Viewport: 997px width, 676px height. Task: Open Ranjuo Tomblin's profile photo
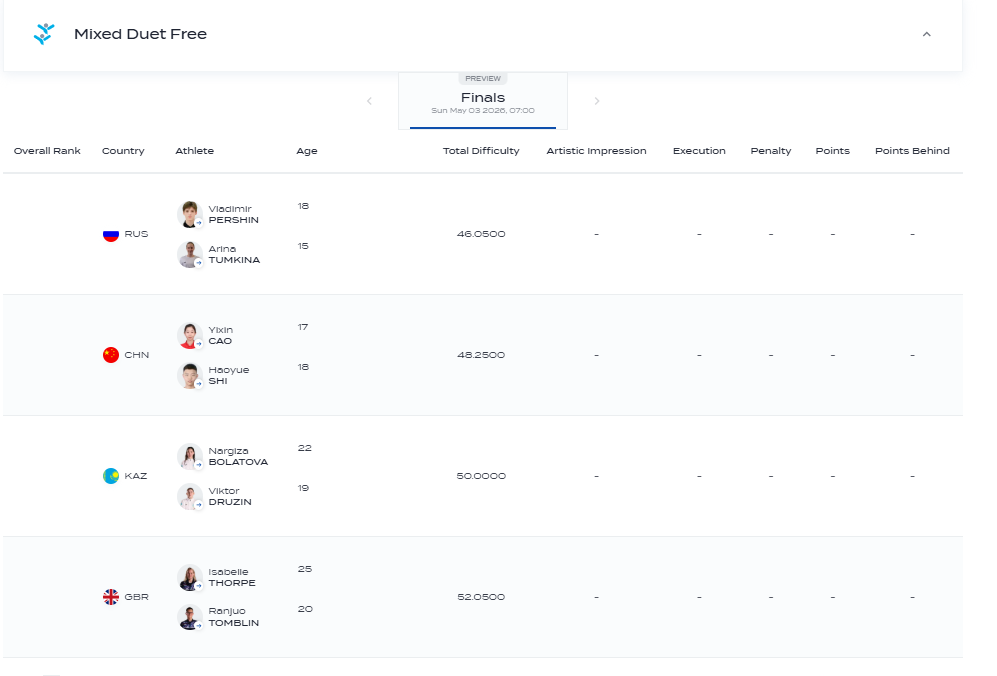189,617
